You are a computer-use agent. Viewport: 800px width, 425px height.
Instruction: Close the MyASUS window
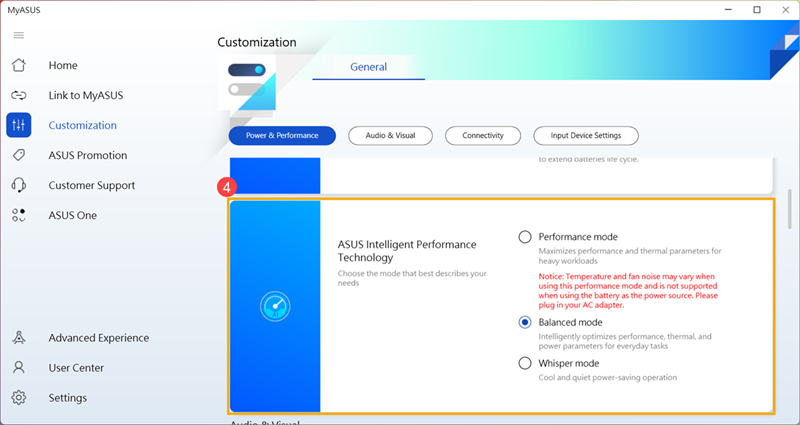(x=785, y=10)
